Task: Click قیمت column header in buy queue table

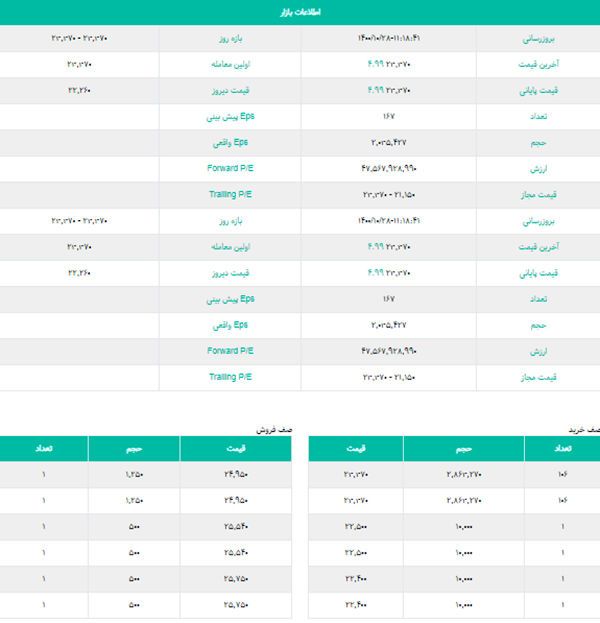Action: tap(355, 449)
